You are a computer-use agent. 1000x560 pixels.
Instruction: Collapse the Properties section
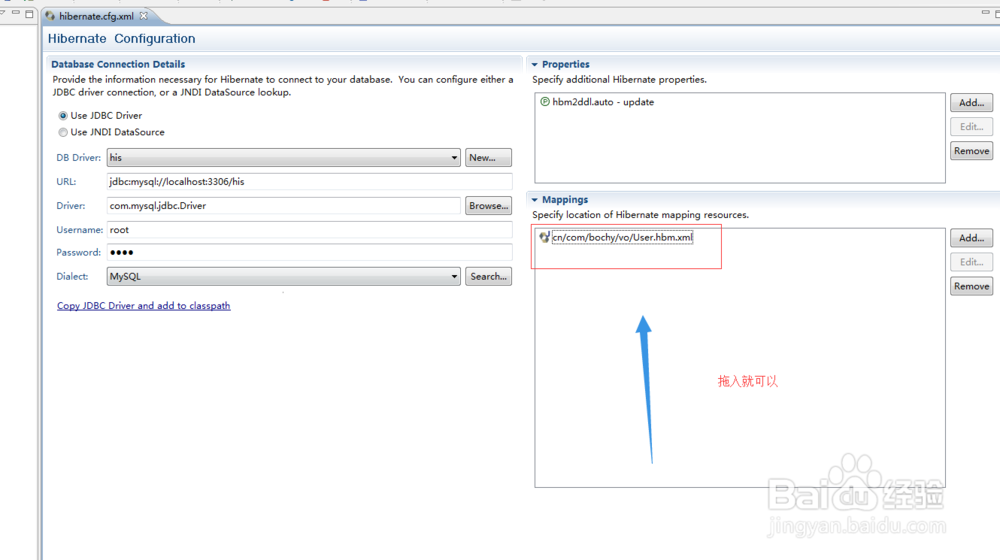pyautogui.click(x=535, y=64)
